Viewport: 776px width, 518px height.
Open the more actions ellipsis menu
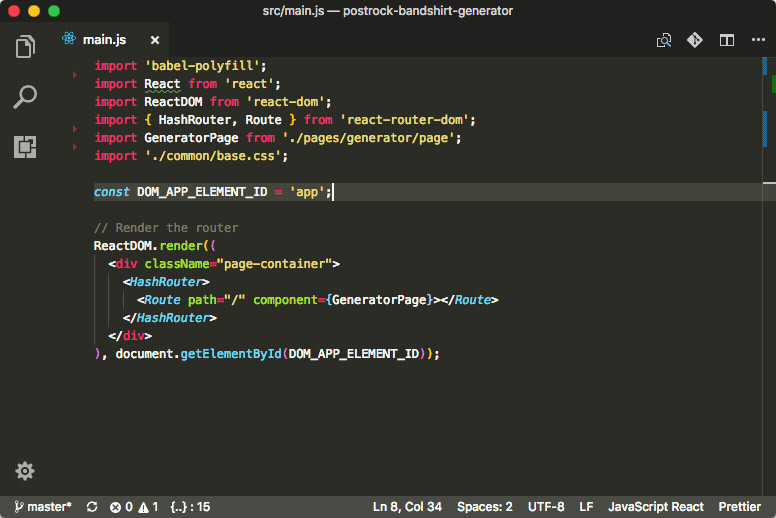pyautogui.click(x=758, y=40)
